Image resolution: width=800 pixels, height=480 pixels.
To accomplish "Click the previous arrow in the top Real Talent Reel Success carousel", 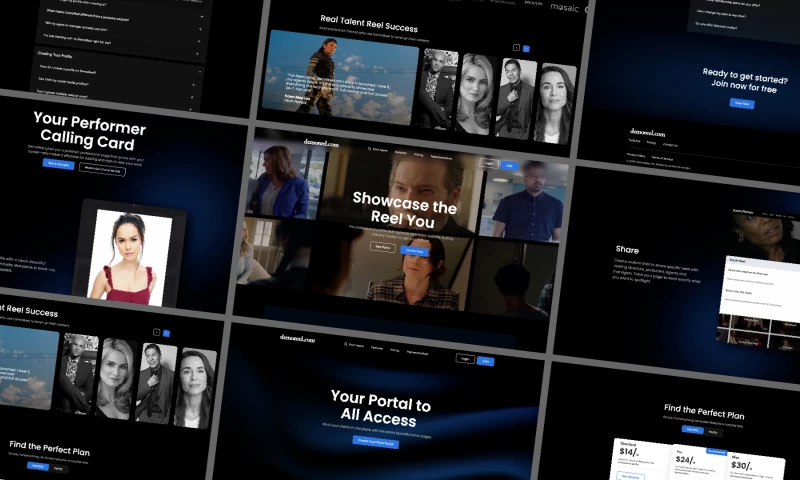I will 516,47.
